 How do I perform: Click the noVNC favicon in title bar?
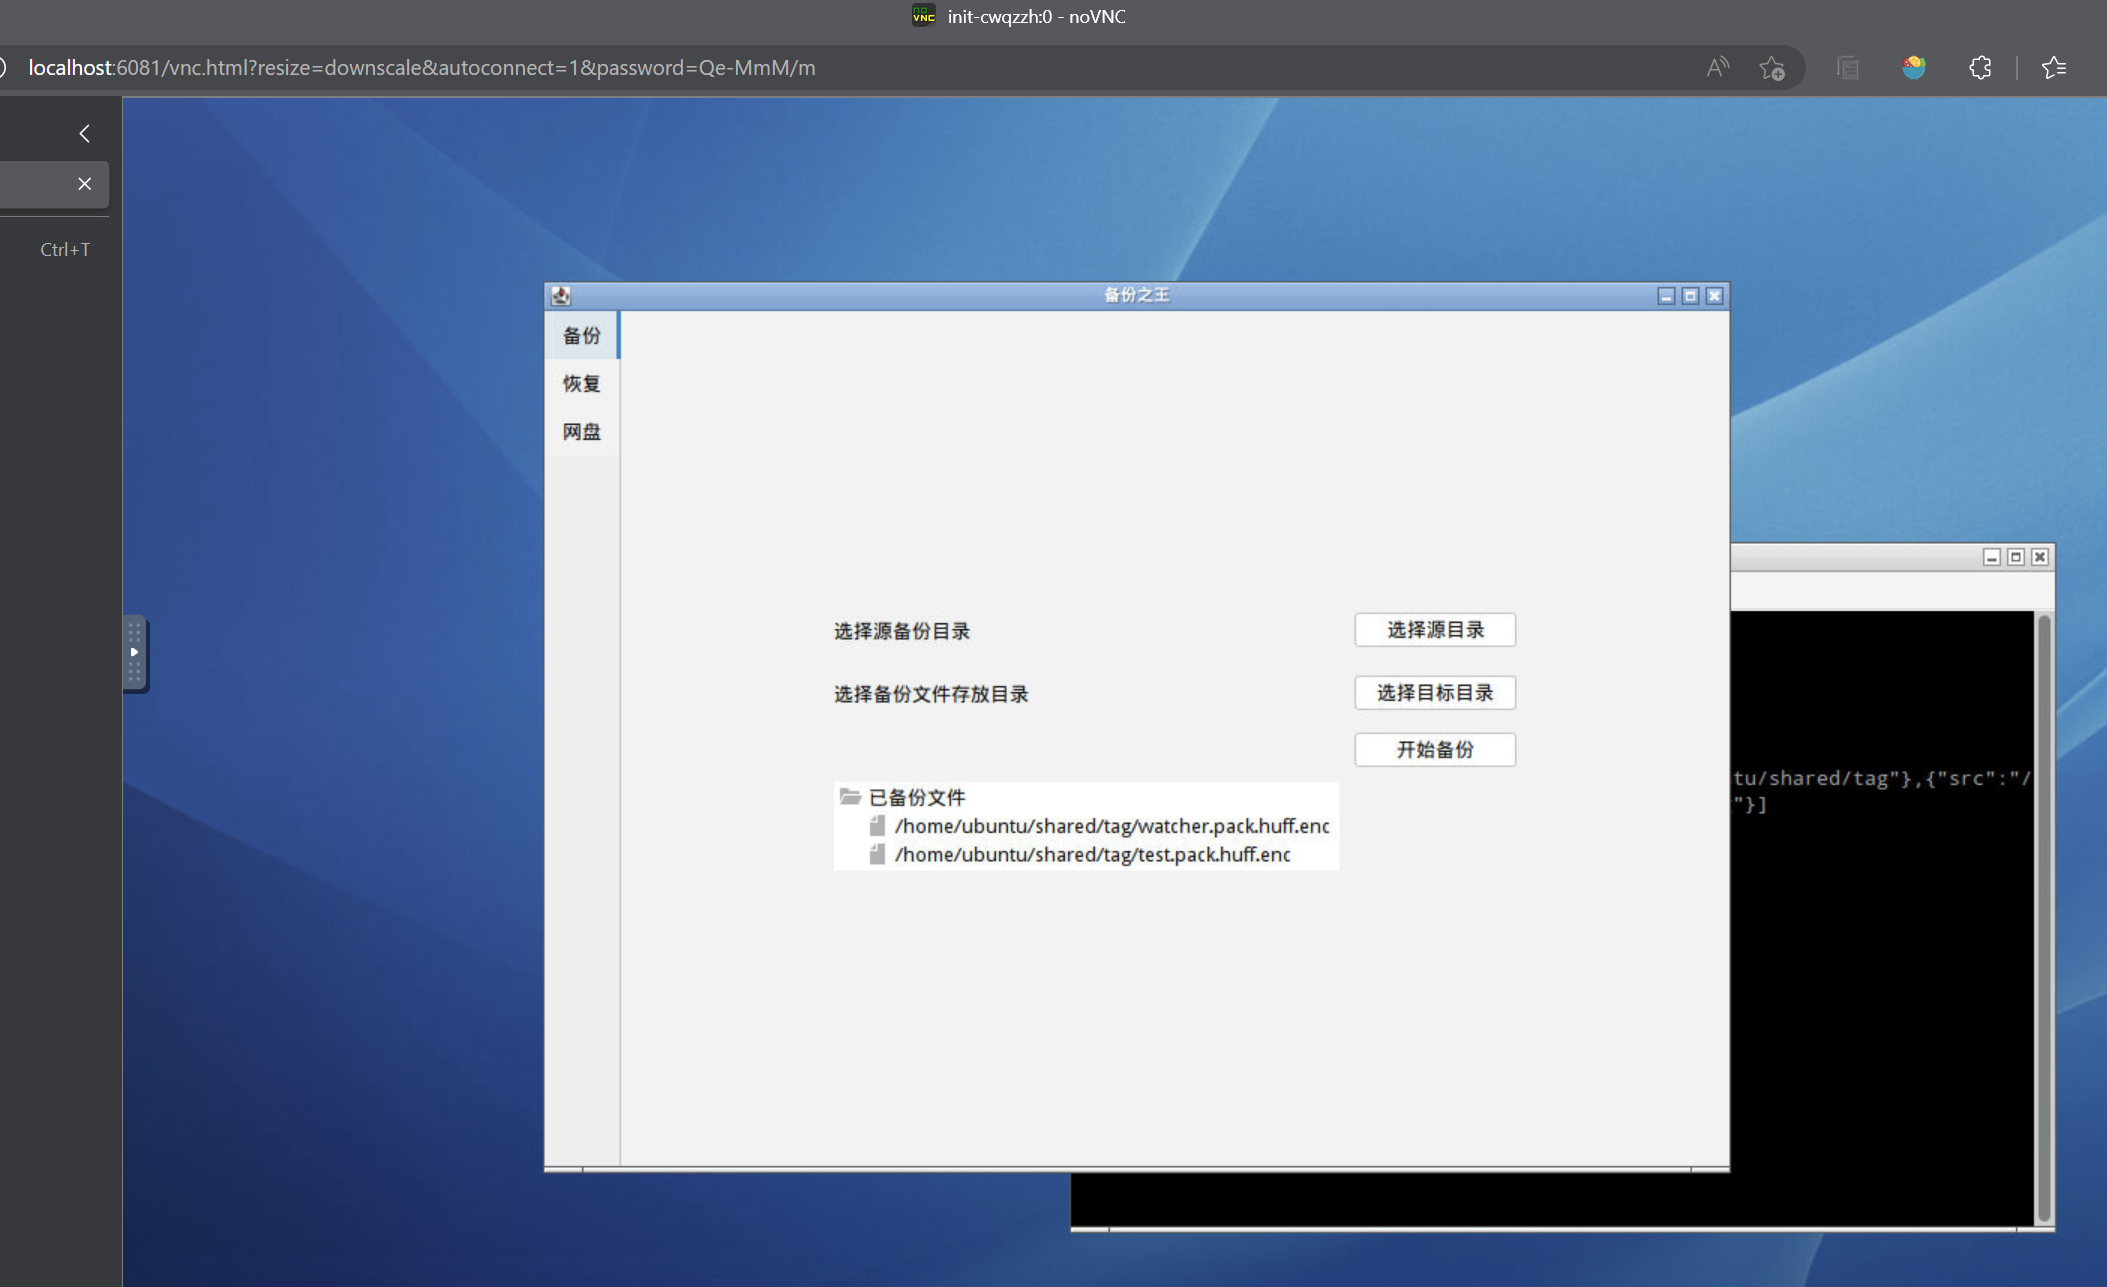[923, 16]
